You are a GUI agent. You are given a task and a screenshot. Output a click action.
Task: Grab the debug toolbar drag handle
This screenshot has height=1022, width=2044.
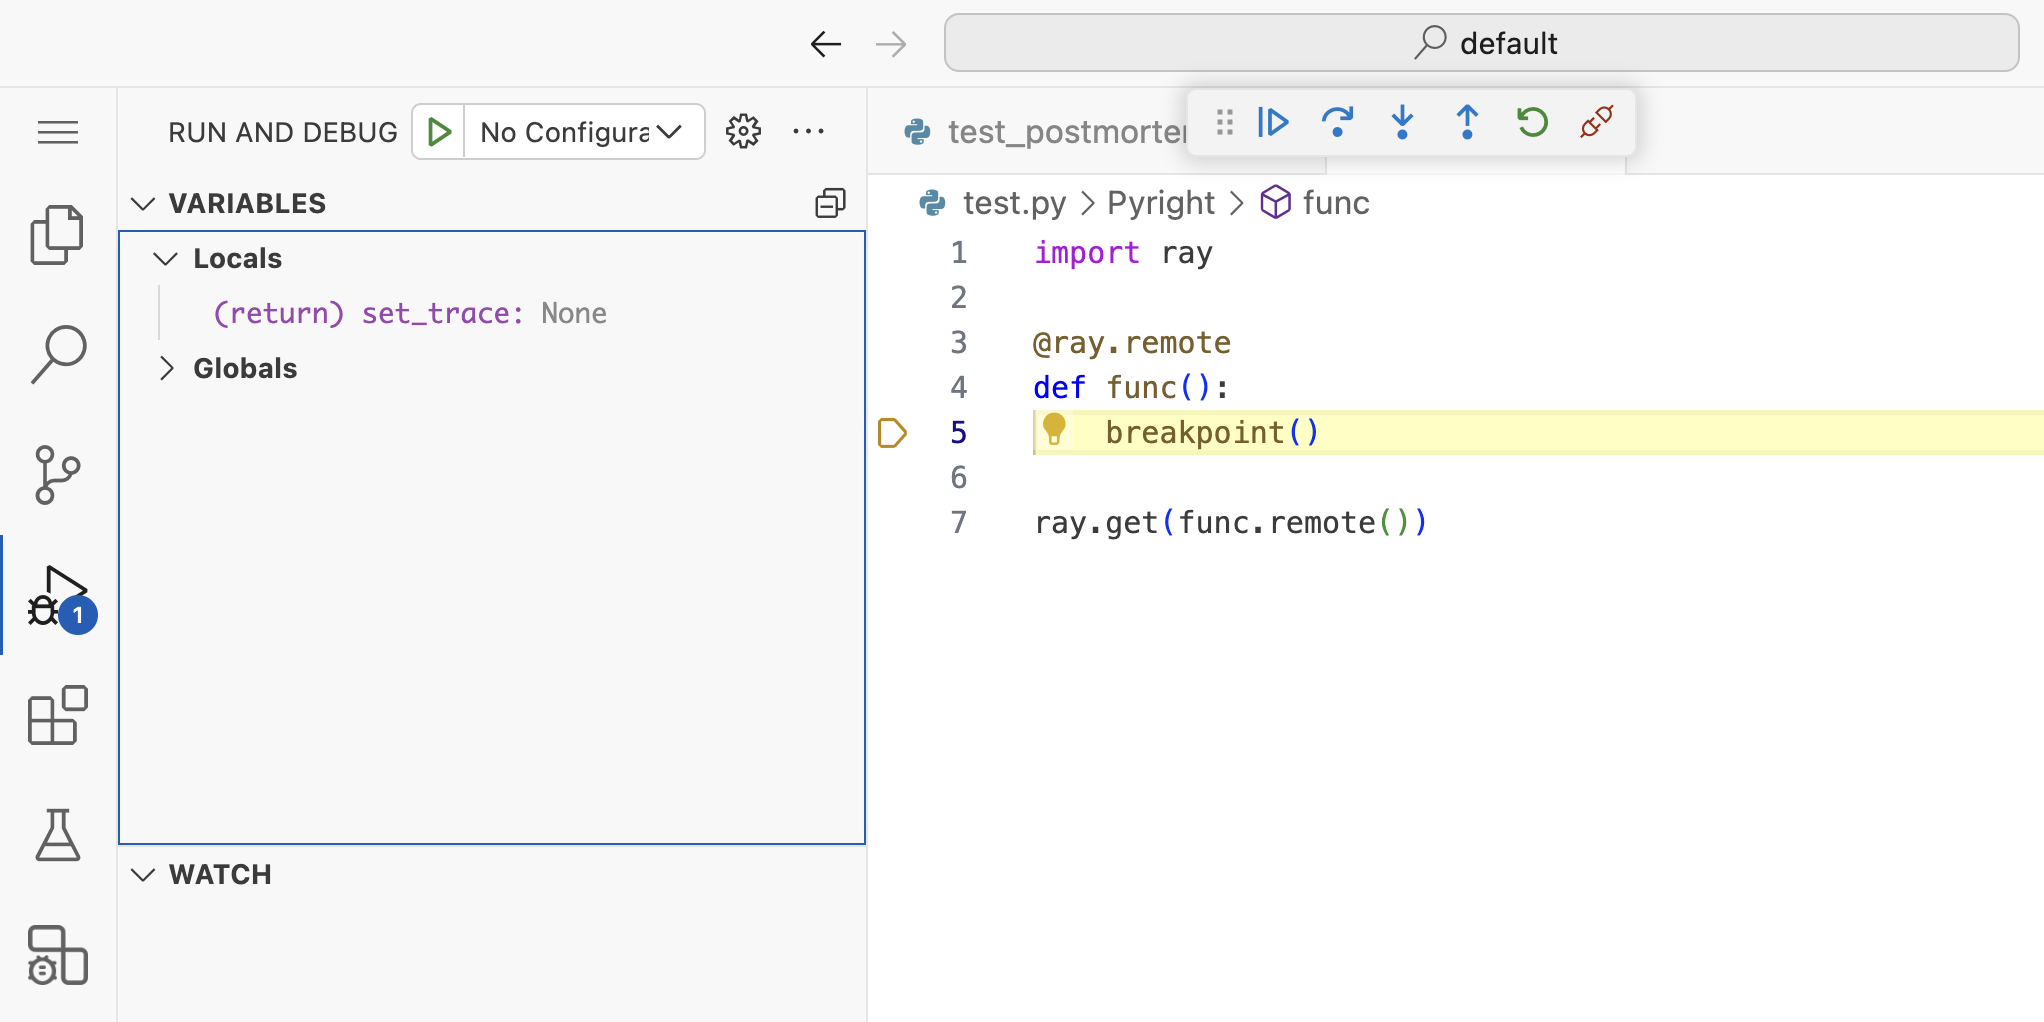click(1224, 122)
